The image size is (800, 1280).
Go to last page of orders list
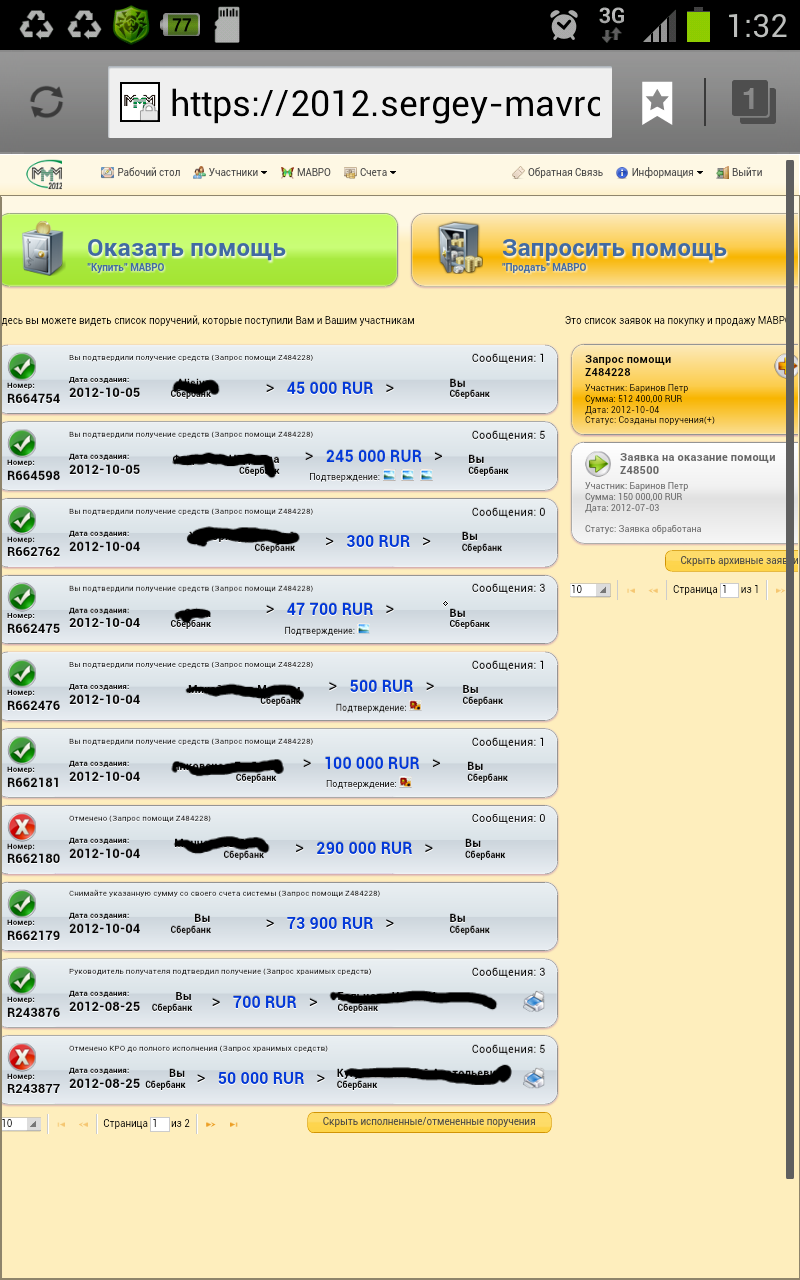pos(234,1124)
